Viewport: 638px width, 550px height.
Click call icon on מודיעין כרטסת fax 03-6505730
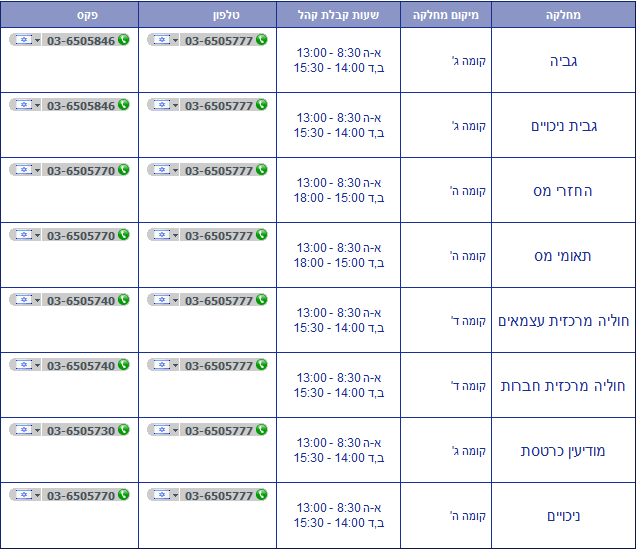click(123, 430)
